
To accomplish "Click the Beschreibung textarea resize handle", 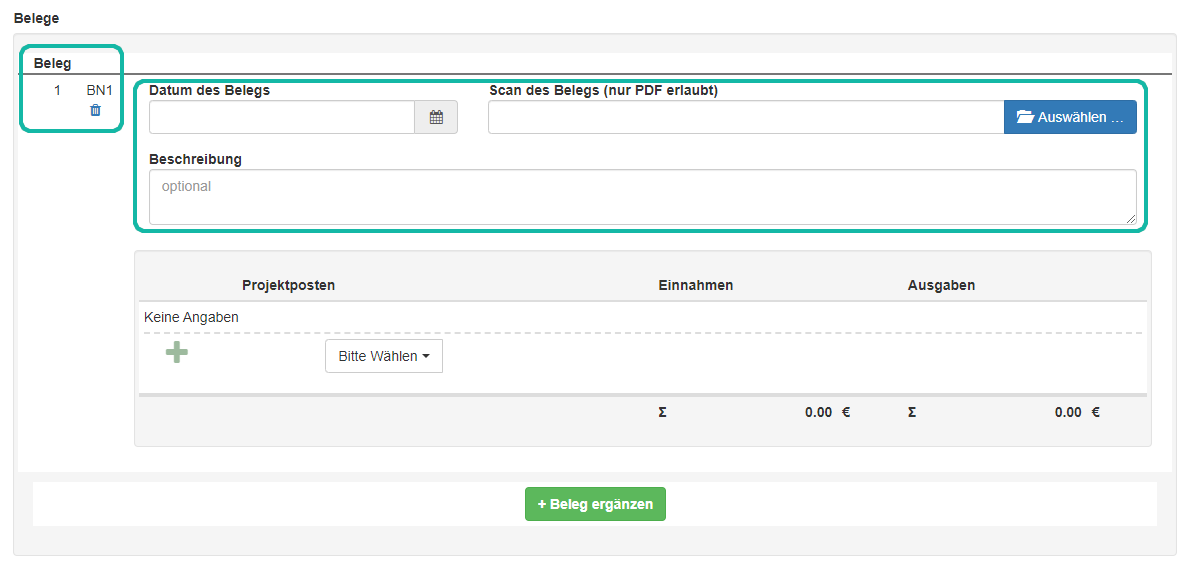I will [1131, 219].
